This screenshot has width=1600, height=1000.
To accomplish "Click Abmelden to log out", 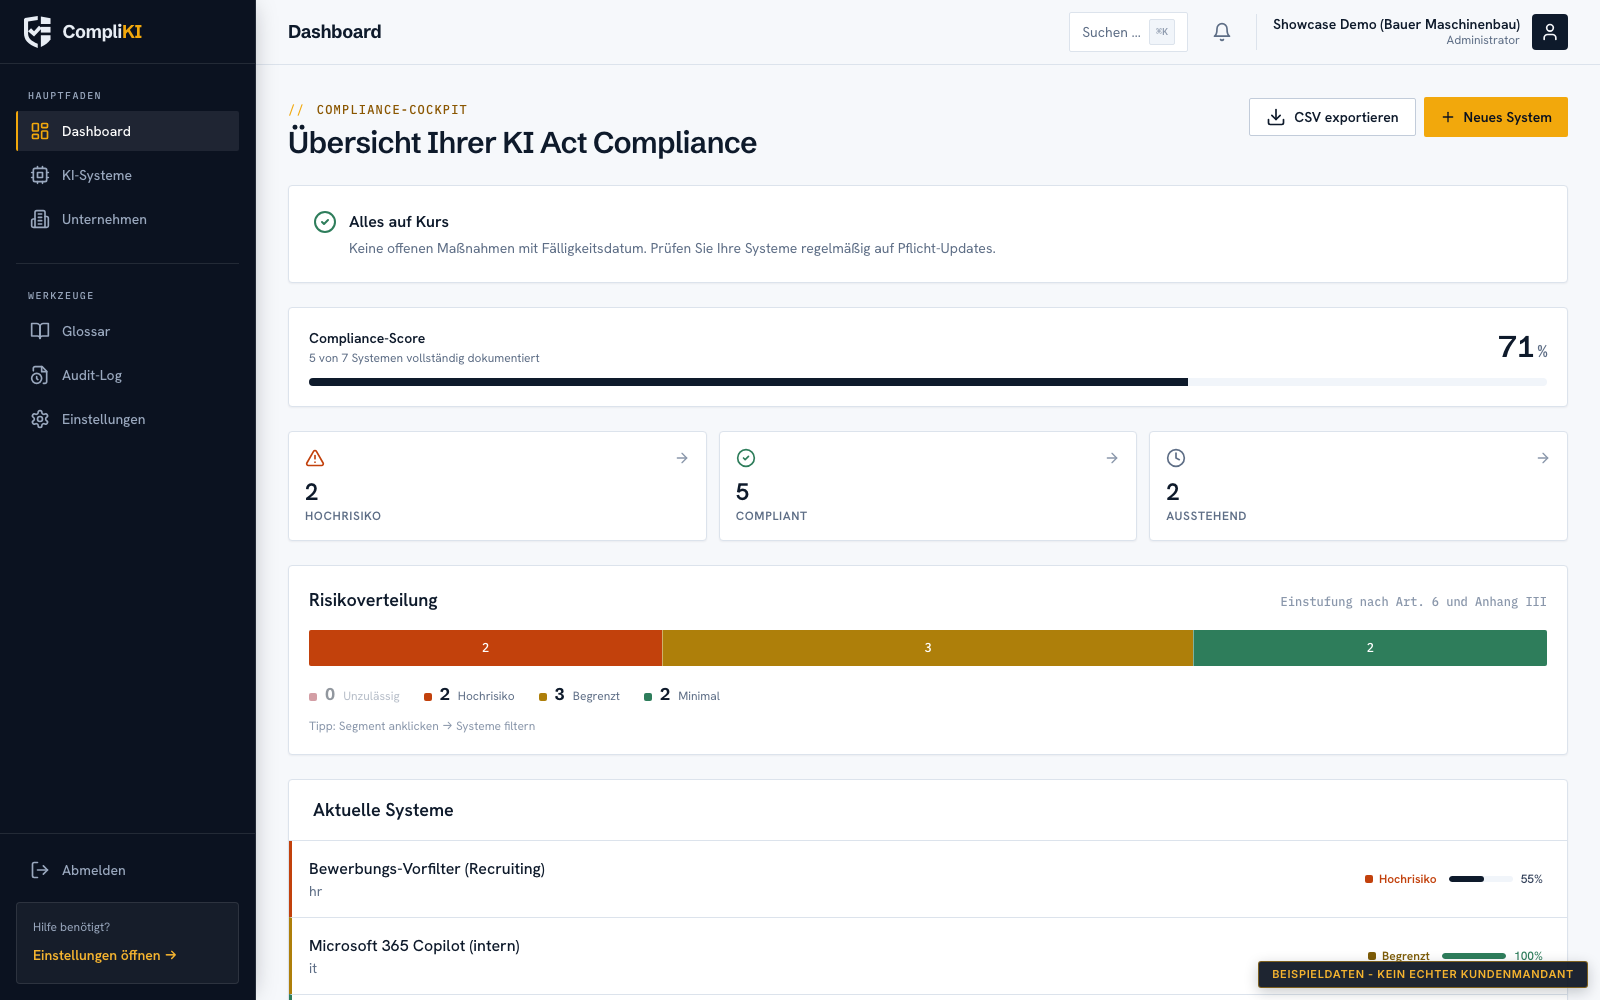I will click(127, 870).
